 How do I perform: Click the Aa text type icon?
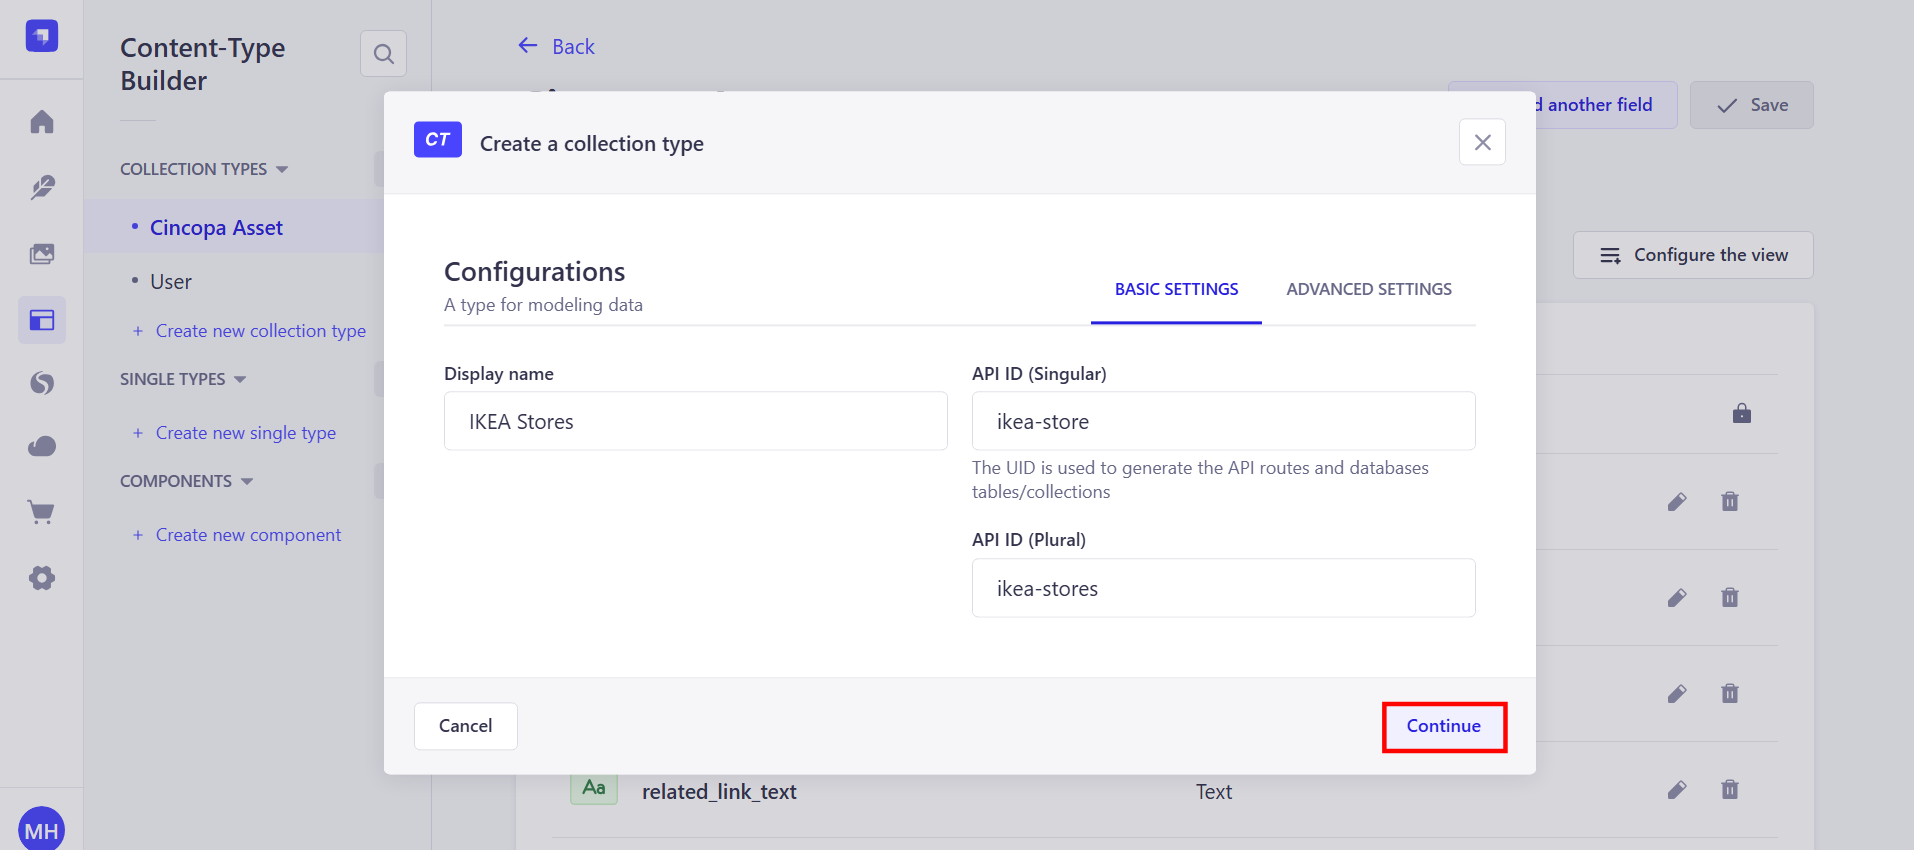point(594,788)
